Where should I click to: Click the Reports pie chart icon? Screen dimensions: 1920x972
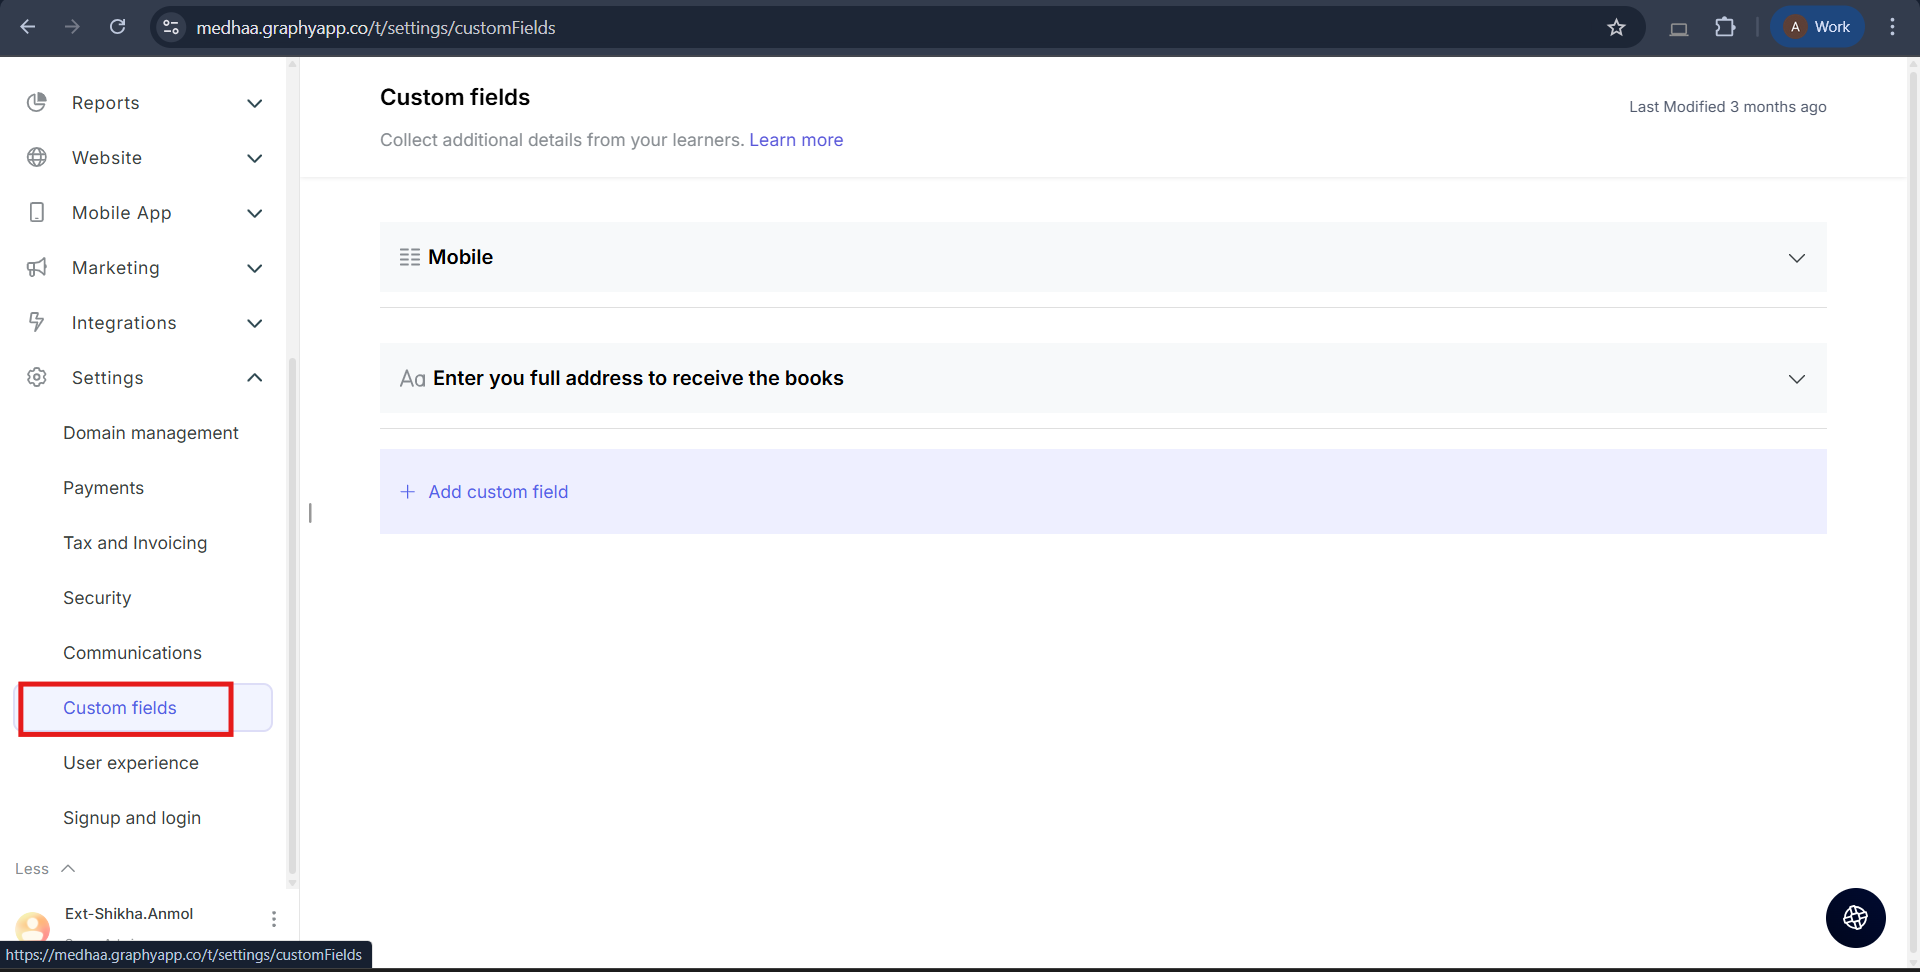(37, 103)
